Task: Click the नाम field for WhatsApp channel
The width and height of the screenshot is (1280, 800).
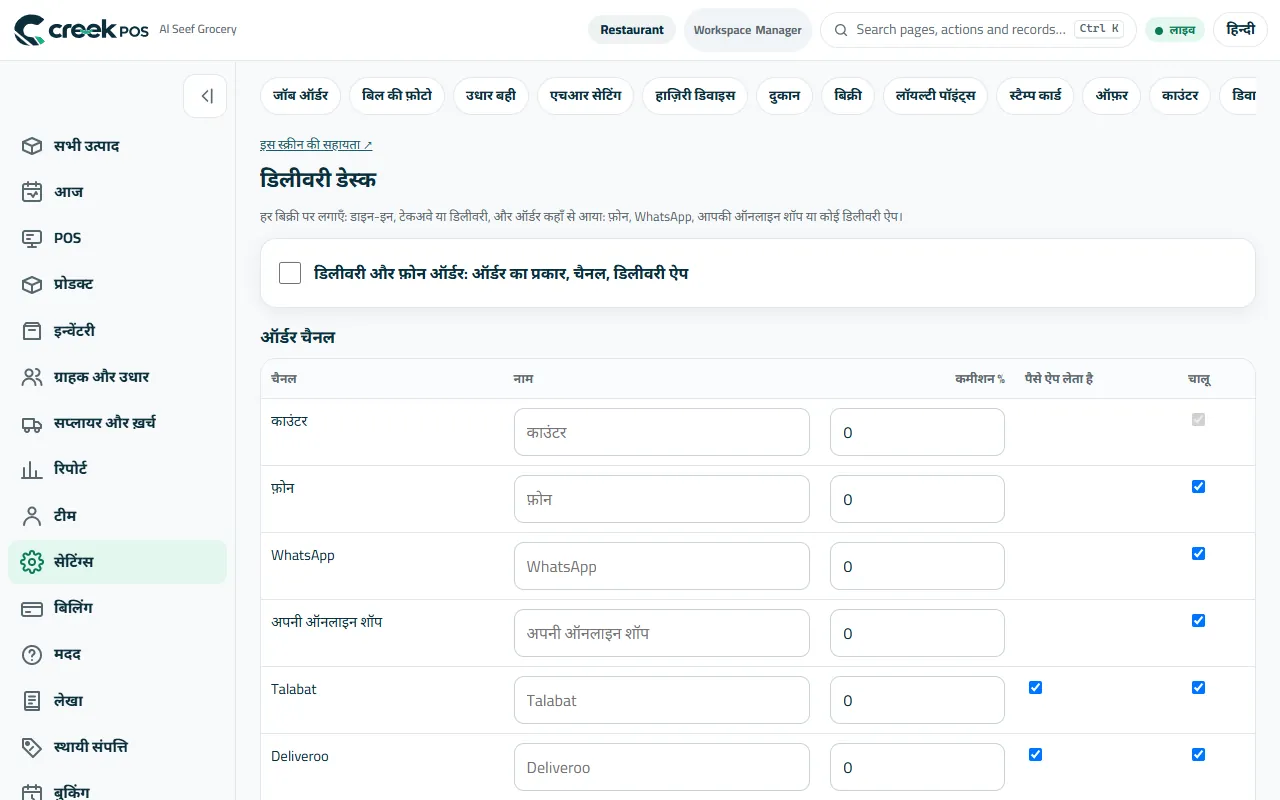Action: tap(662, 566)
